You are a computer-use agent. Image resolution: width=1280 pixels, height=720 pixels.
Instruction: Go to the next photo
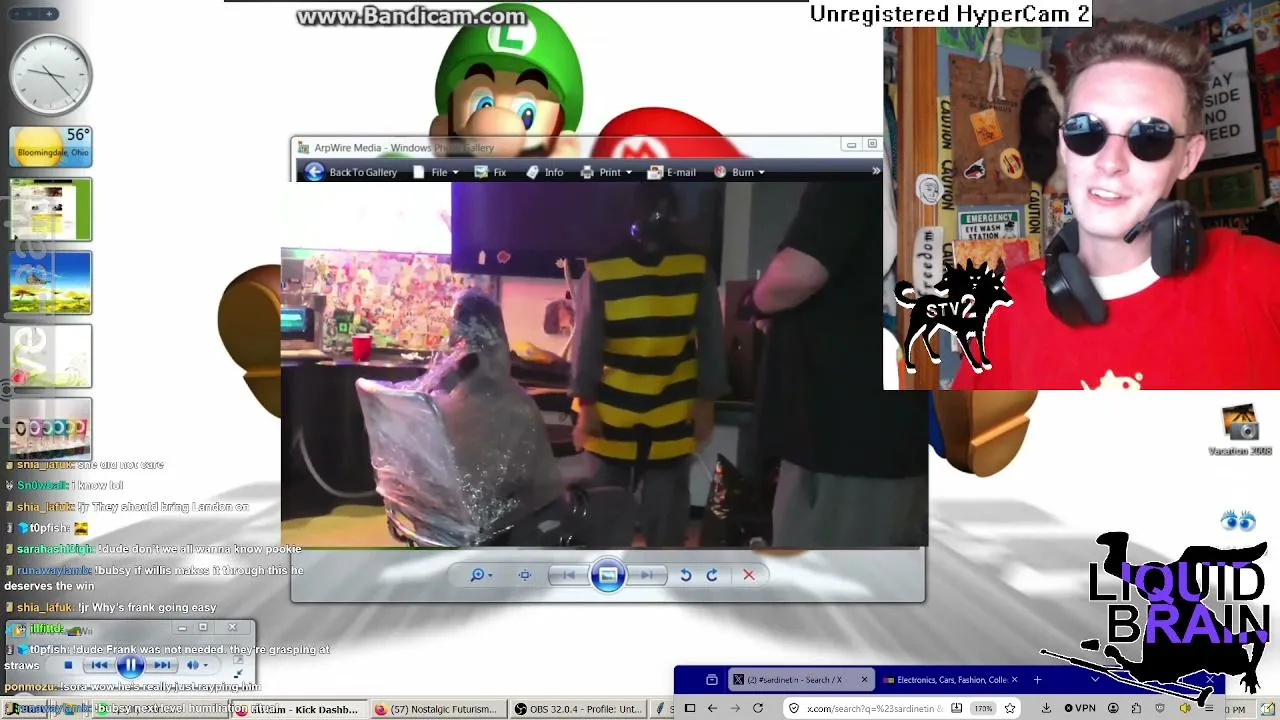click(x=648, y=575)
